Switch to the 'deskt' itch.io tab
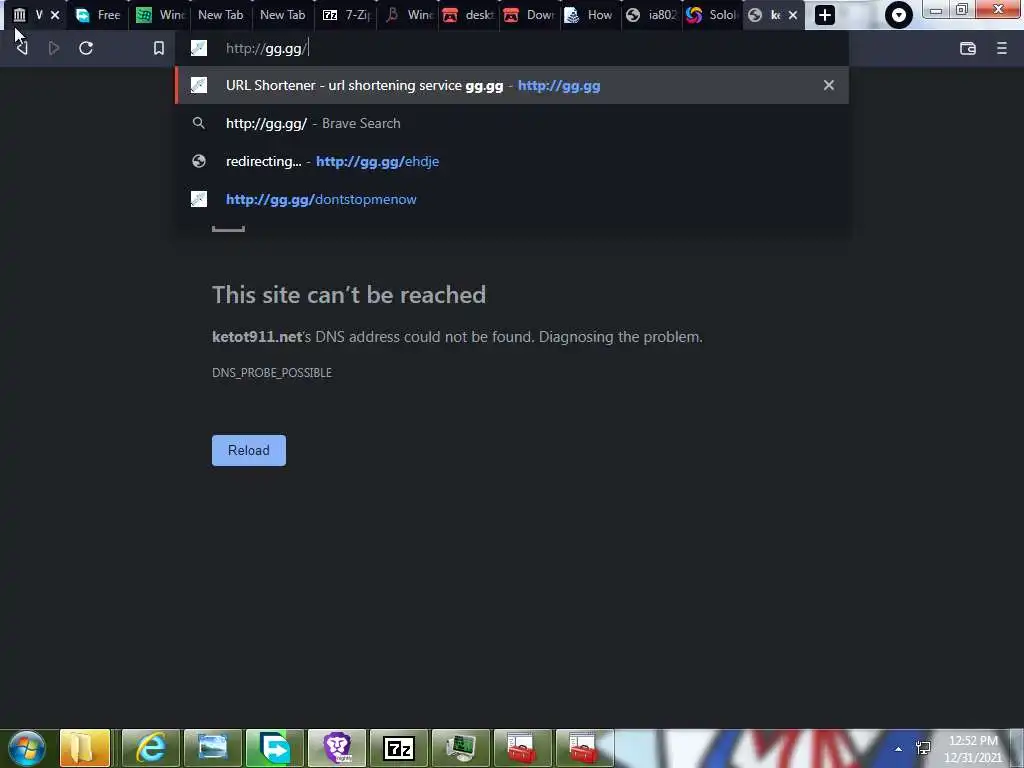 point(468,15)
